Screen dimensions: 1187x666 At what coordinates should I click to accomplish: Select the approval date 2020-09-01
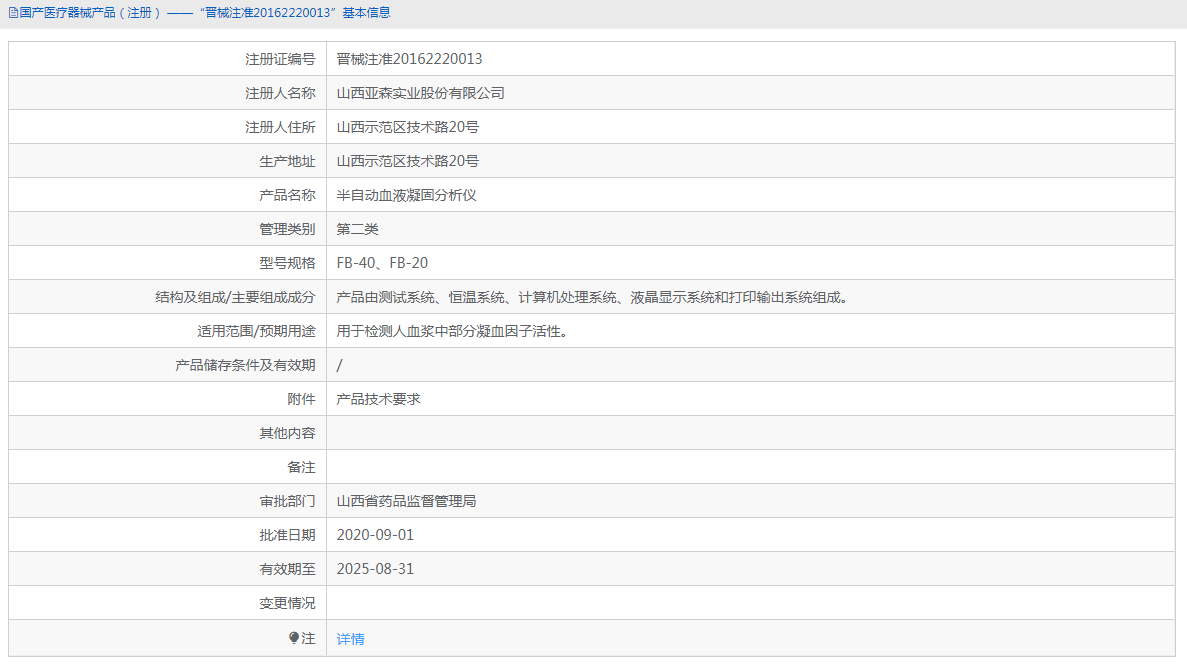pos(376,534)
